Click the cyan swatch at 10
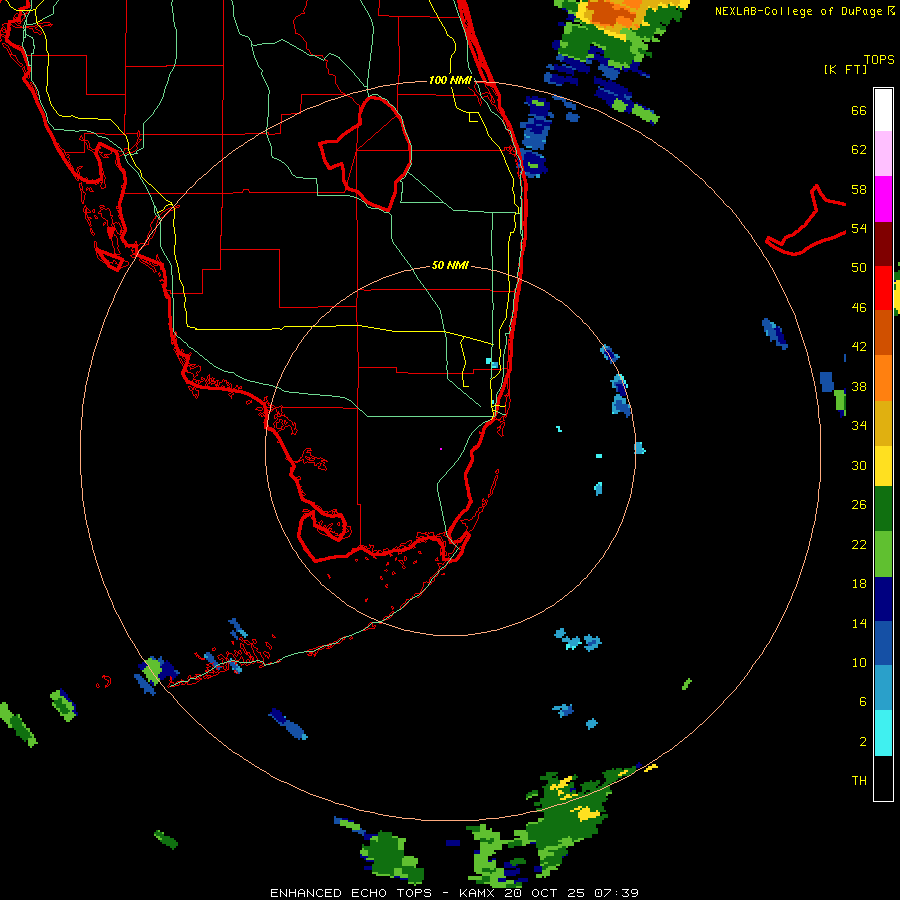This screenshot has height=900, width=900. [883, 733]
